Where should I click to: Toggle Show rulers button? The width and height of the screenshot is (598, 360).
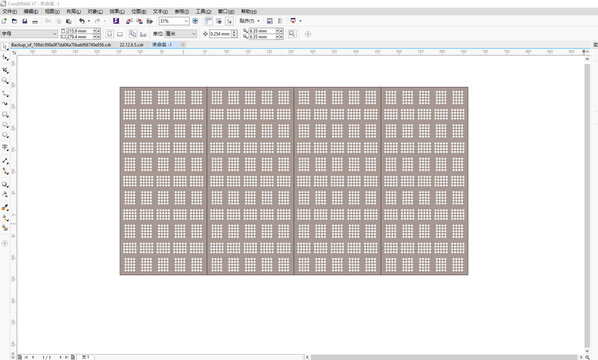tap(209, 21)
